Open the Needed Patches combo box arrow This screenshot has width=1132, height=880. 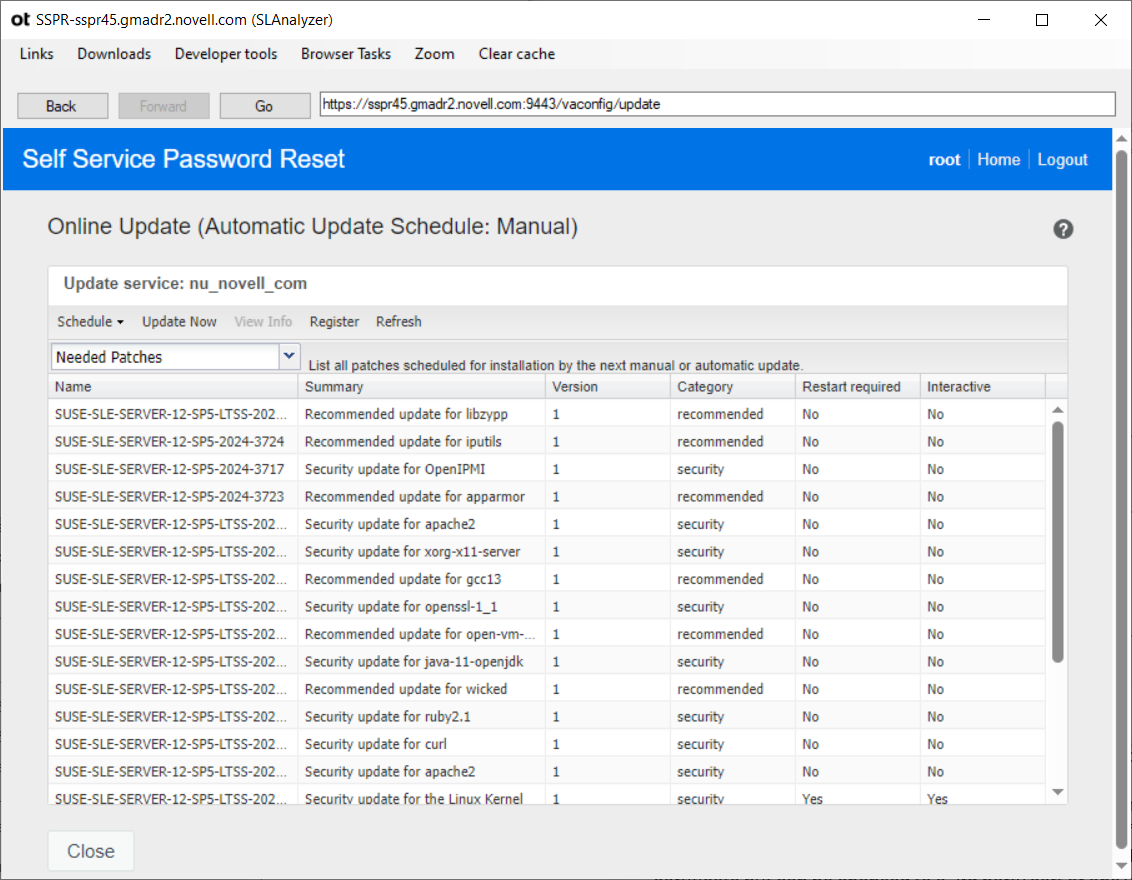coord(289,356)
